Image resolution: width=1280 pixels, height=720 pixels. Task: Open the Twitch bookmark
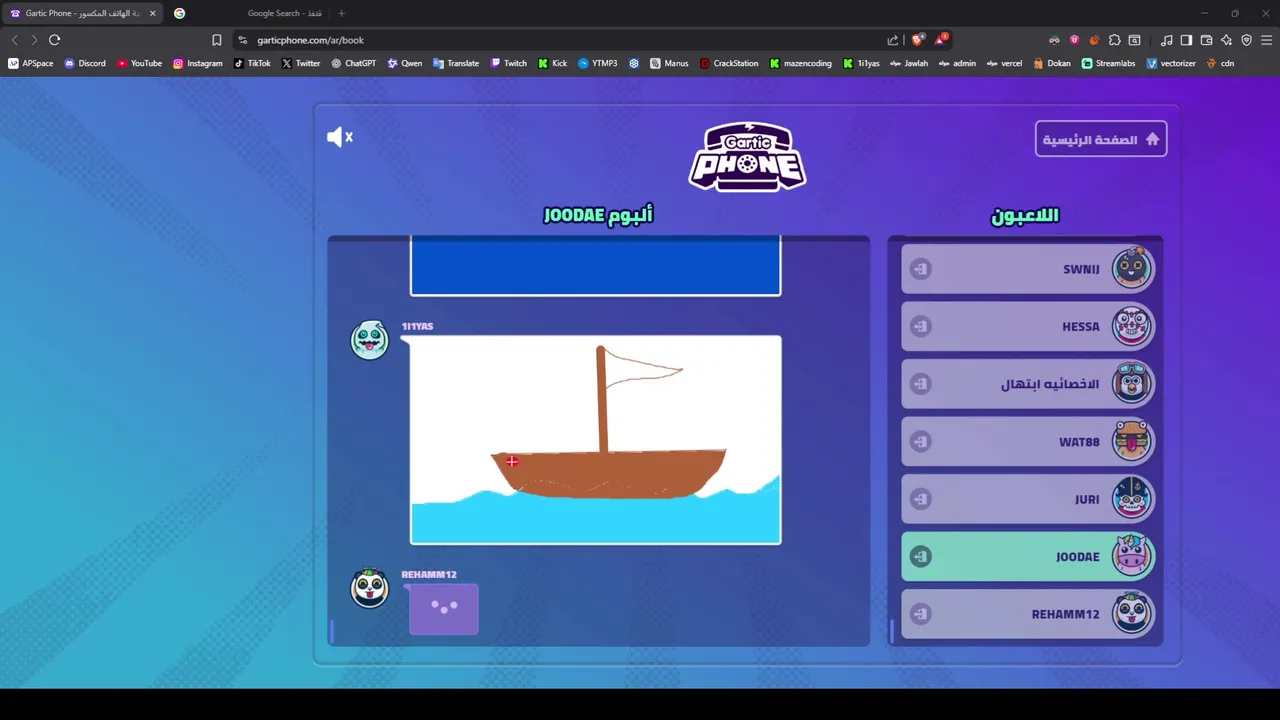click(508, 63)
